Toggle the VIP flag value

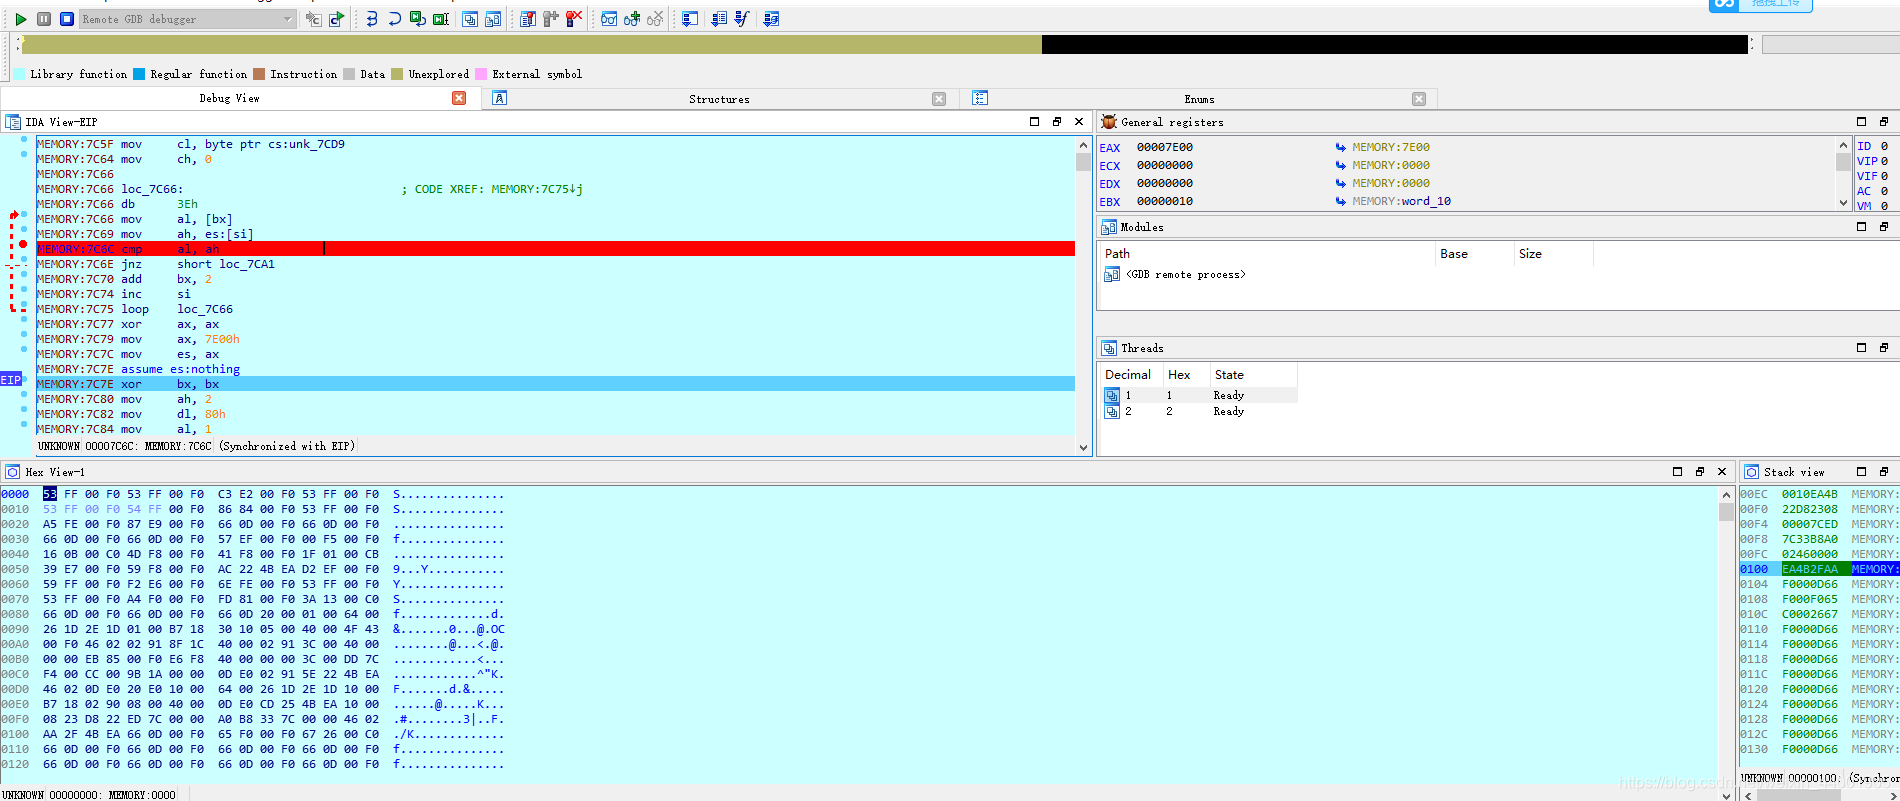click(1884, 161)
